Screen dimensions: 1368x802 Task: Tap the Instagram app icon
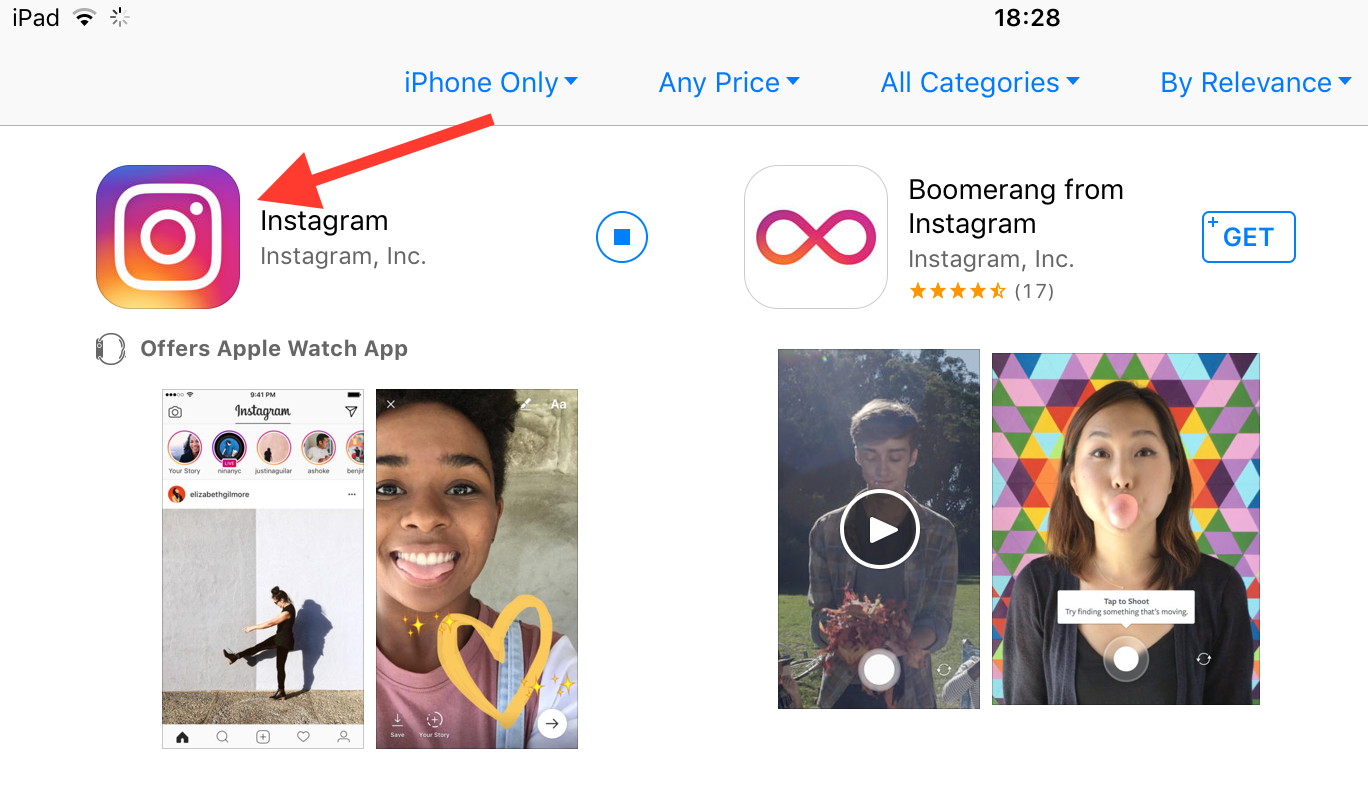pos(168,237)
